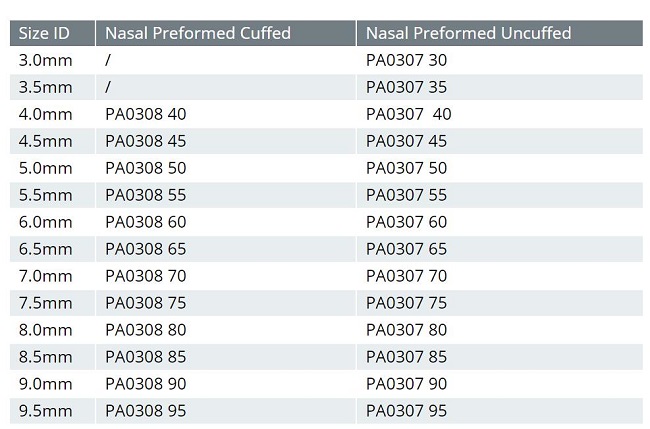Image resolution: width=650 pixels, height=429 pixels.
Task: Select the 3.0mm size cell
Action: pos(46,60)
